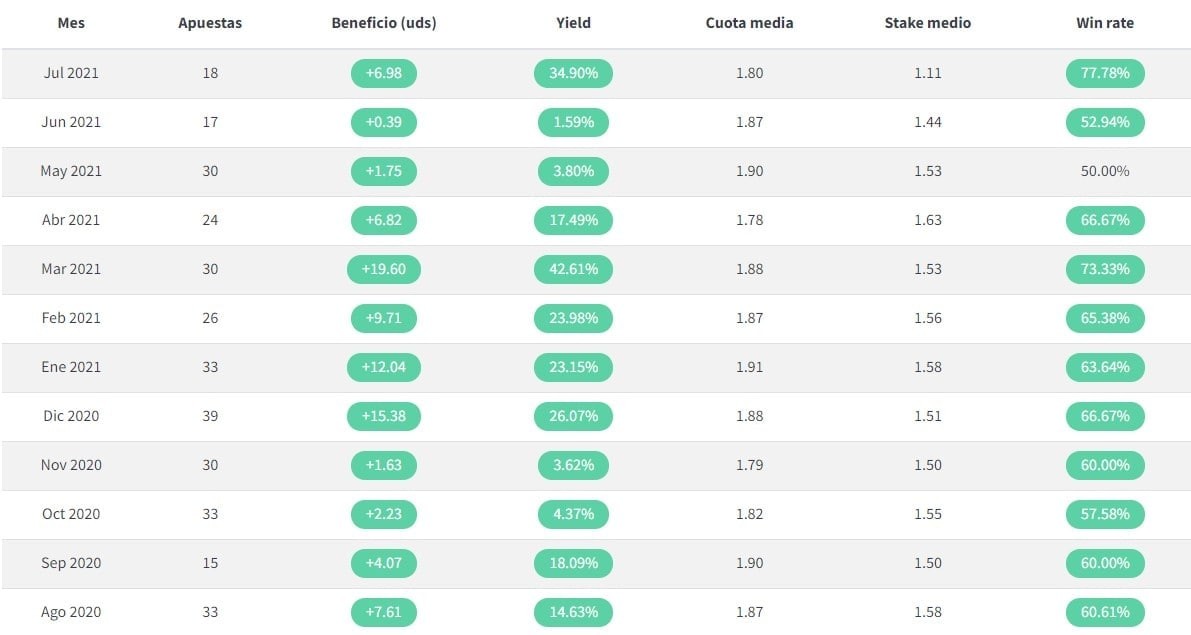Select the Mar 2021 month entry
The width and height of the screenshot is (1191, 635).
pyautogui.click(x=71, y=269)
